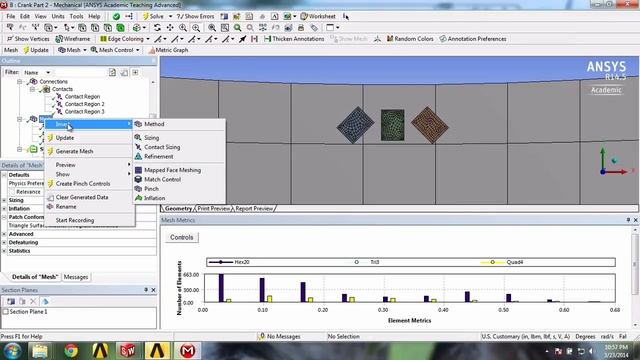This screenshot has height=360, width=640.
Task: Click the orange meshed face in viewport
Action: pos(430,125)
